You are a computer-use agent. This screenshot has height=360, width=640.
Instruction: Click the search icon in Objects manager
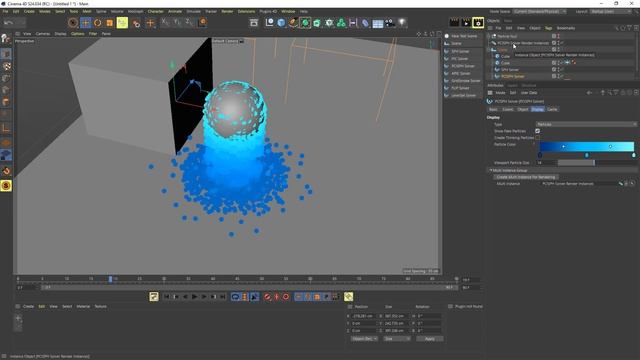[616, 28]
